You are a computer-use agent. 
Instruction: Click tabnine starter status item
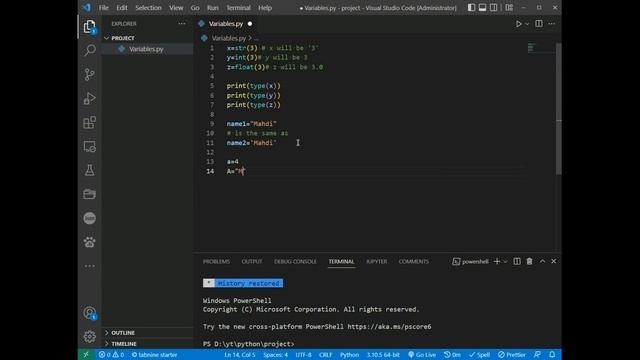click(x=154, y=355)
